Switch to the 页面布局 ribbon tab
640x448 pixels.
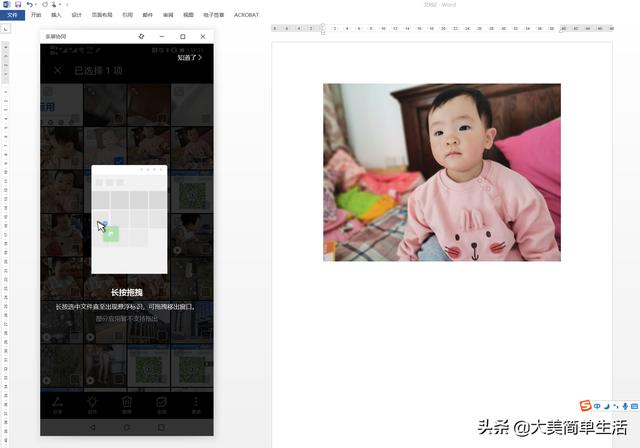(102, 15)
